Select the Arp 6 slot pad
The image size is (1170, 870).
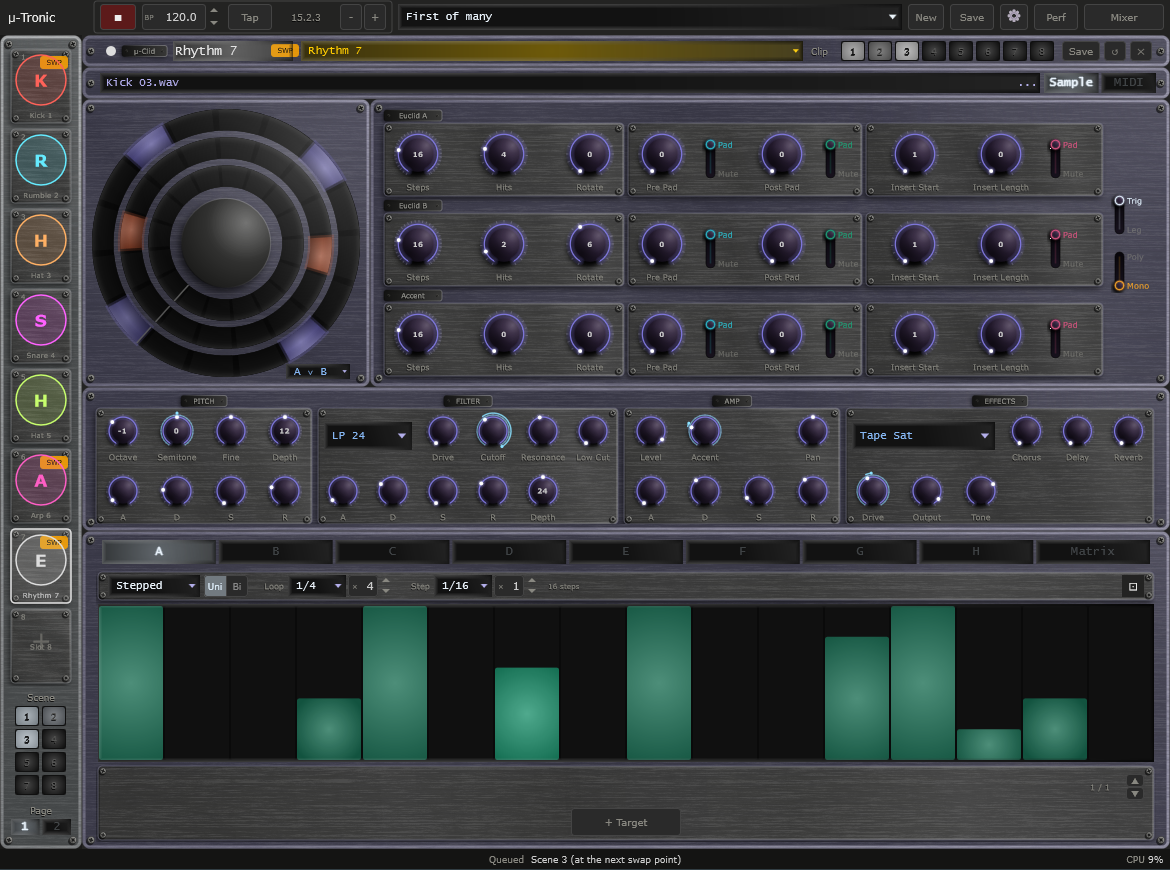pyautogui.click(x=41, y=481)
